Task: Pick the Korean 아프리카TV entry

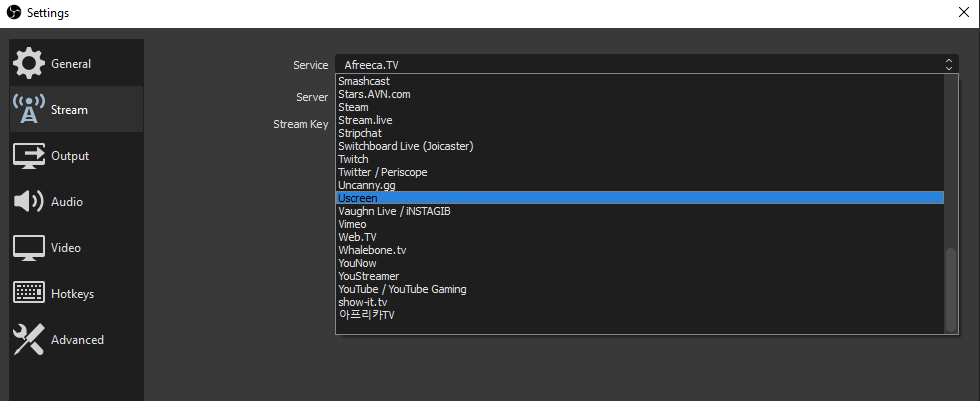Action: (x=639, y=315)
